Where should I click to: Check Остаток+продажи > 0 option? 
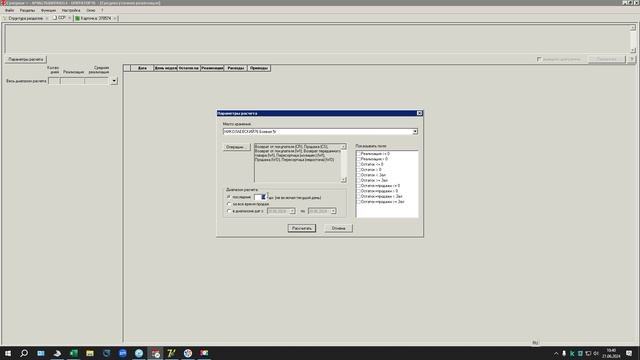tap(358, 191)
